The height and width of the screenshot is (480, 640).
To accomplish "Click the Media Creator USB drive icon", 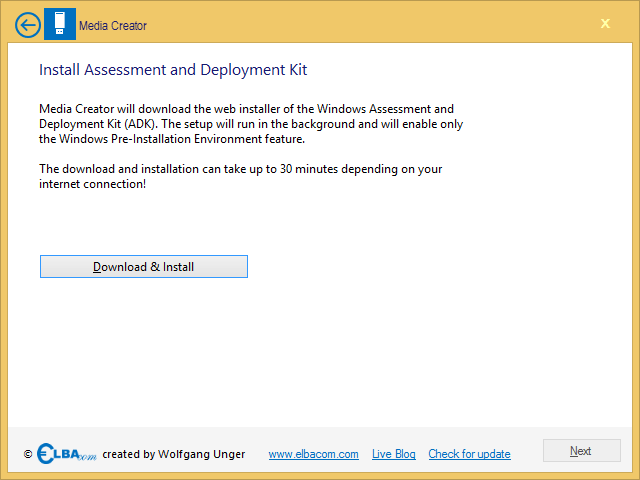I will (x=60, y=24).
